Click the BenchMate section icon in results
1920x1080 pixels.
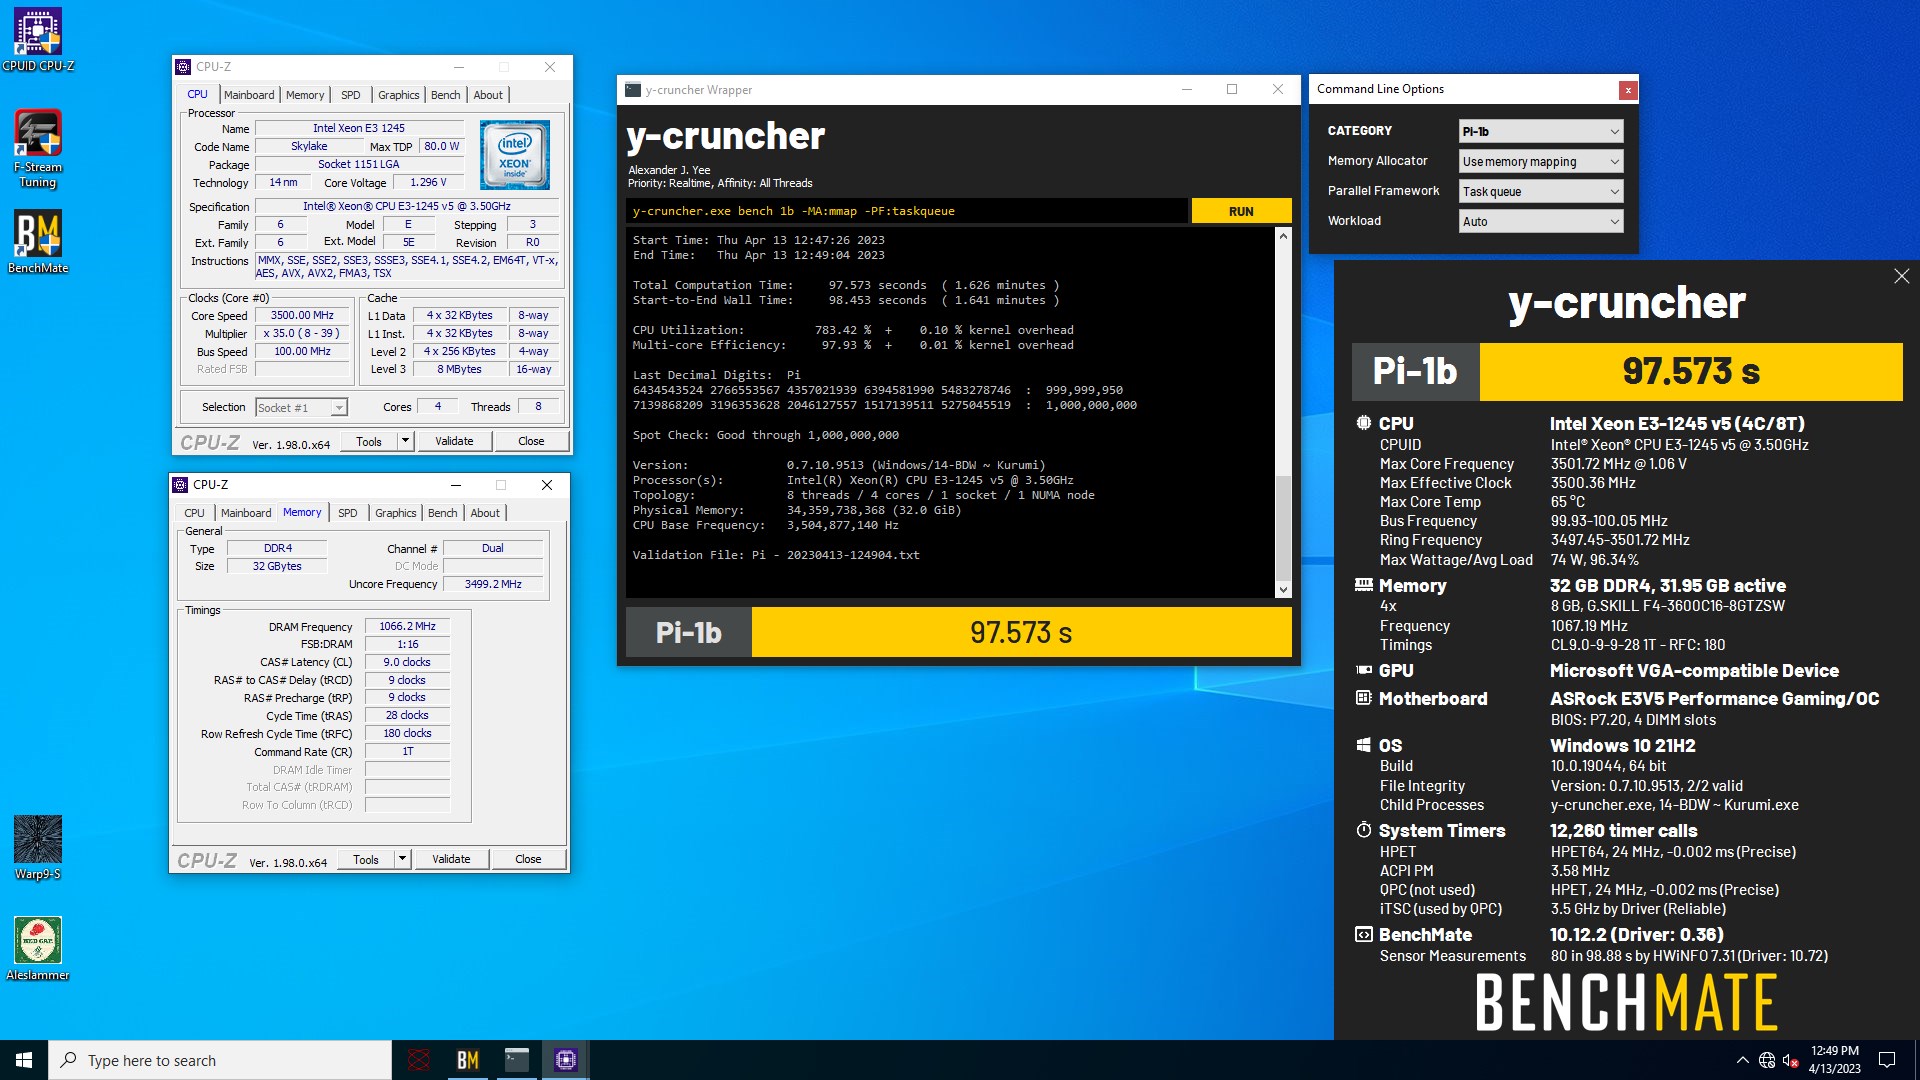pos(1364,934)
